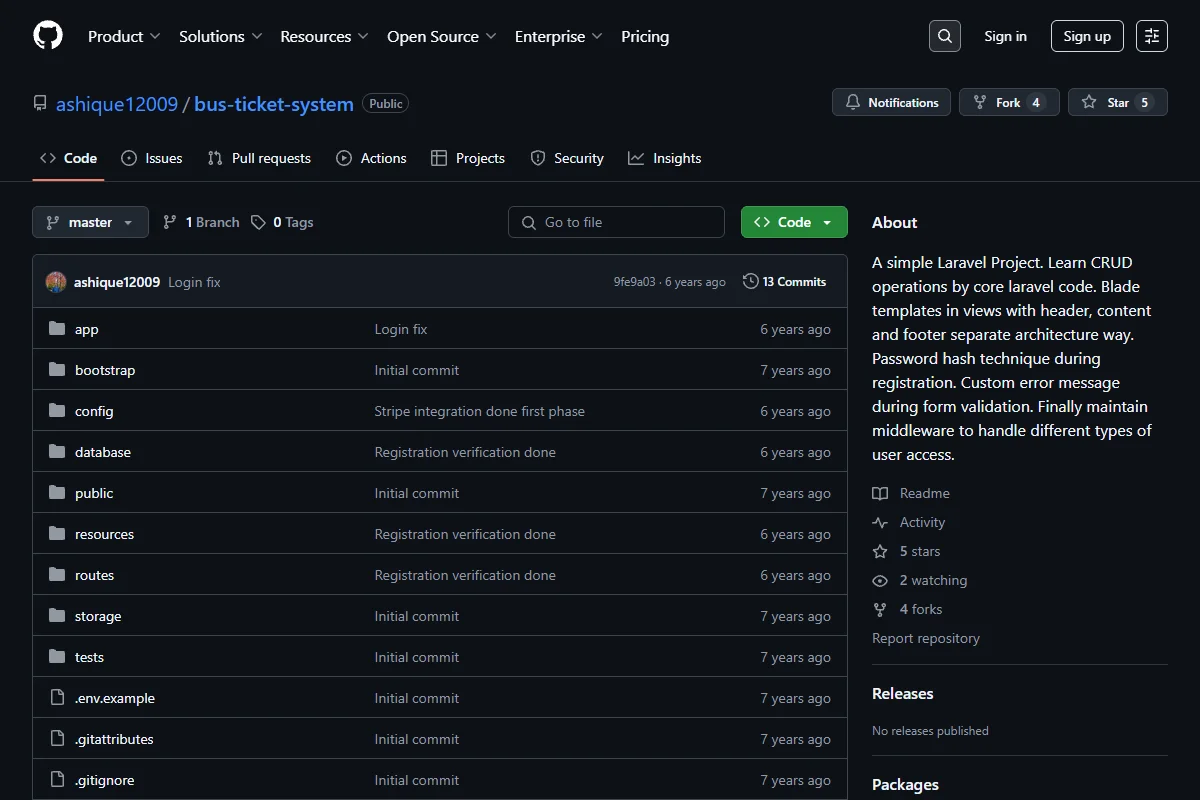Click the ashique12009 avatar image
The width and height of the screenshot is (1200, 800).
pyautogui.click(x=56, y=282)
